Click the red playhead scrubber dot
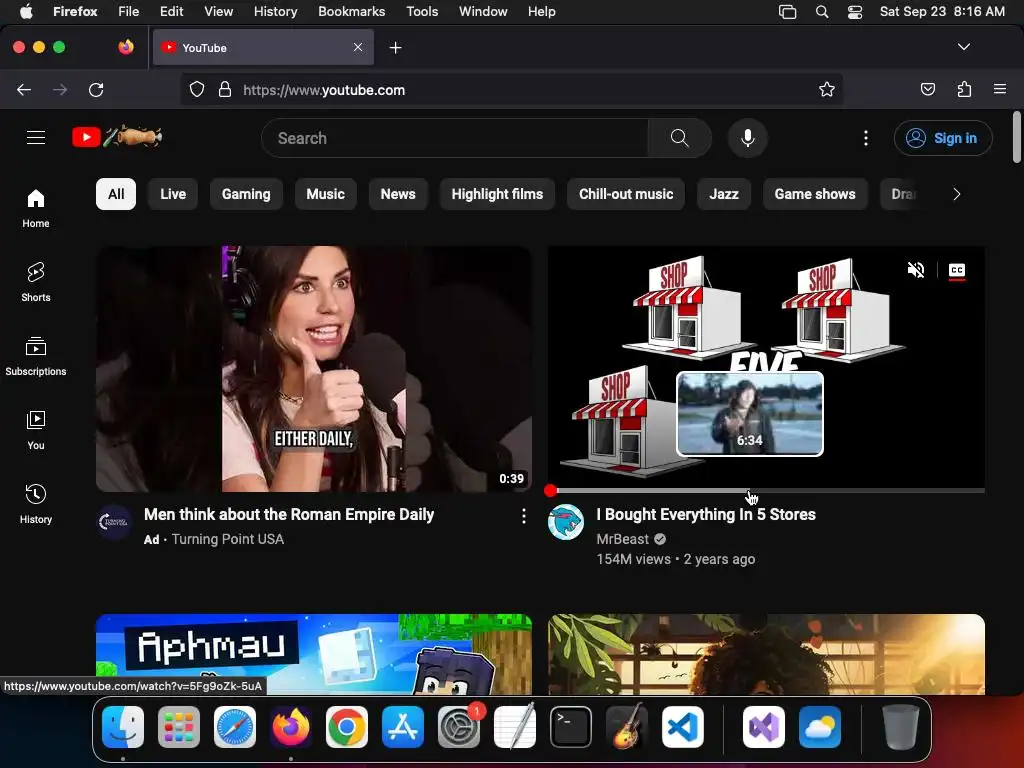This screenshot has height=768, width=1024. pos(551,490)
